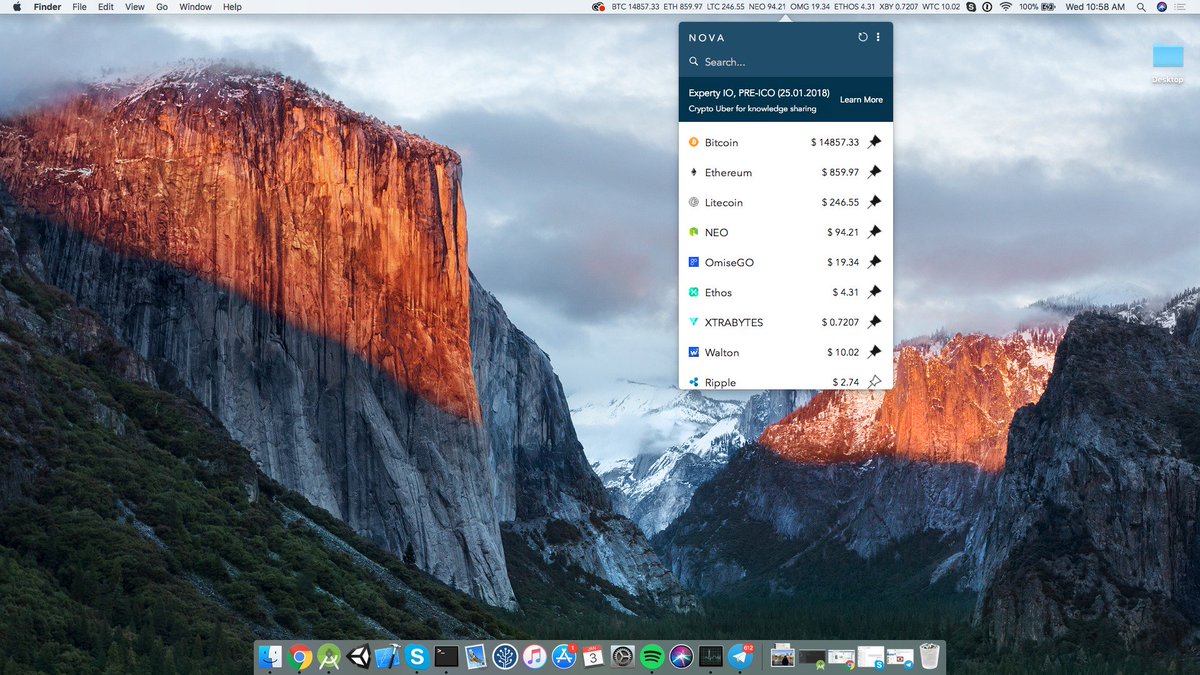Screen dimensions: 1200x675
Task: Click the Skype menu bar icon
Action: (x=972, y=7)
